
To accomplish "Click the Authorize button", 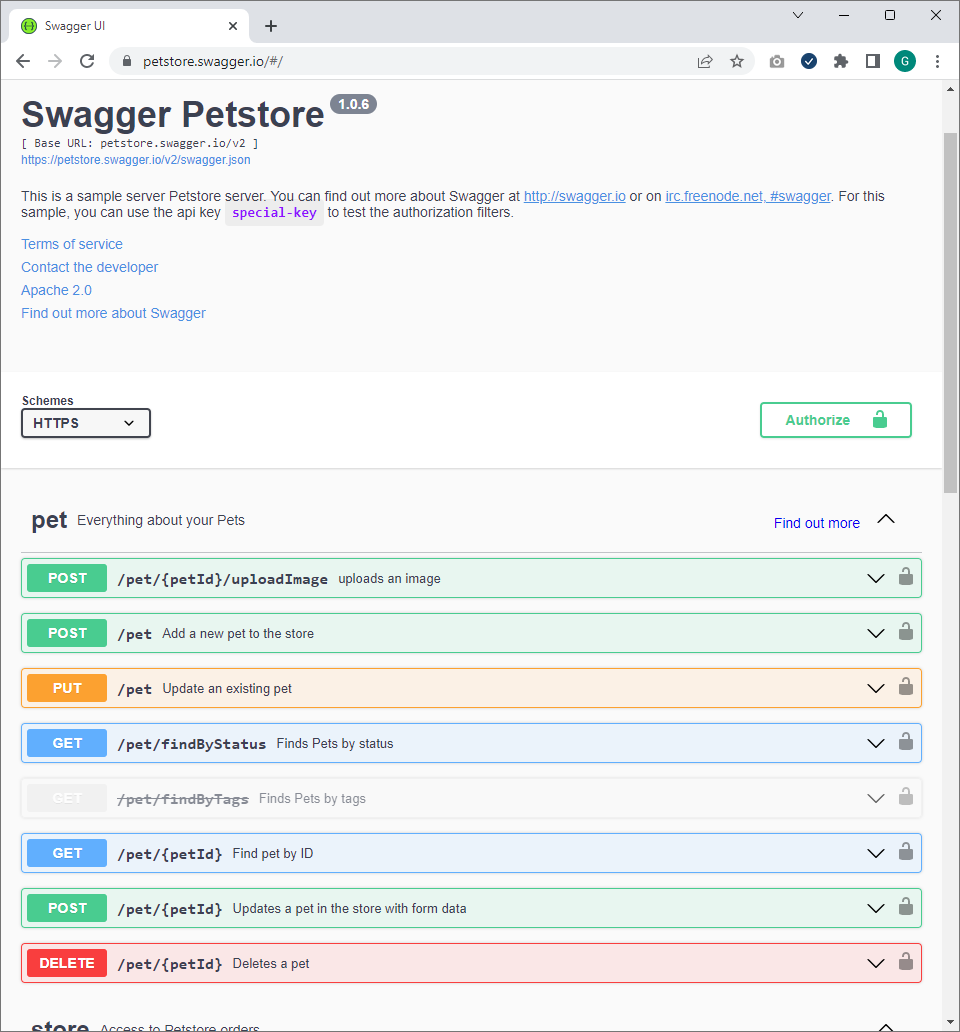I will (836, 420).
